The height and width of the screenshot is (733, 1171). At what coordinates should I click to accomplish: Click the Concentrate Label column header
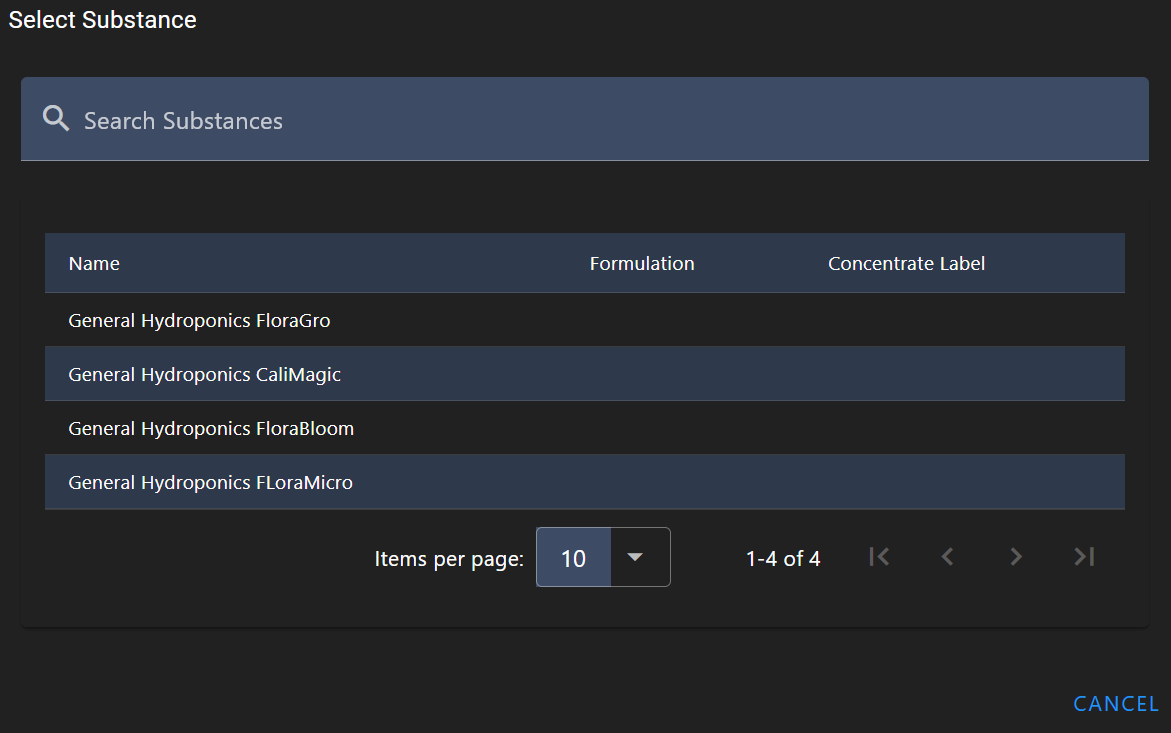tap(906, 264)
